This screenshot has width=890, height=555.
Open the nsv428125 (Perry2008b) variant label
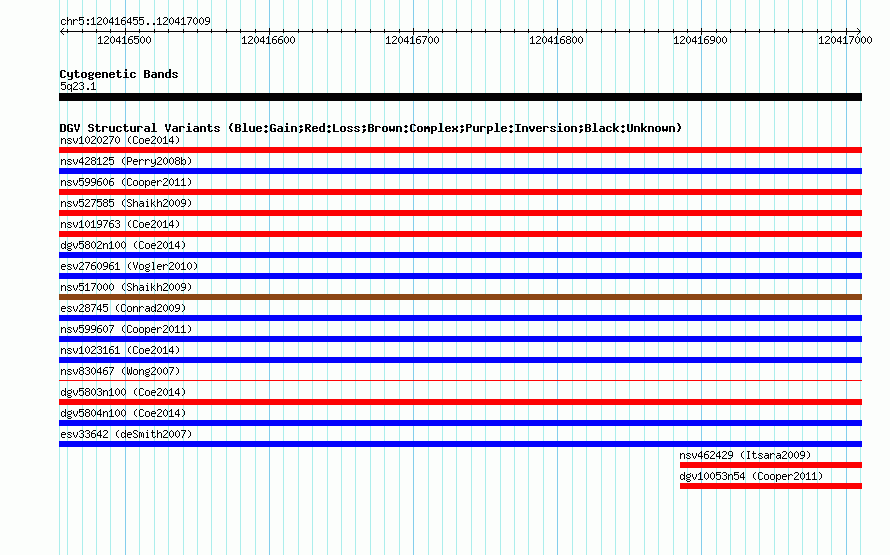[126, 161]
